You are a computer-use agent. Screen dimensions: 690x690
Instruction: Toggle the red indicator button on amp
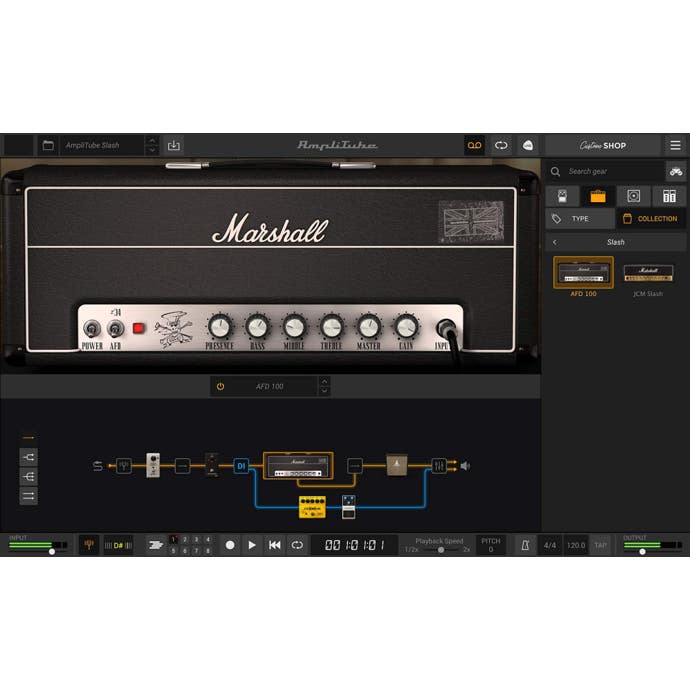(x=139, y=328)
